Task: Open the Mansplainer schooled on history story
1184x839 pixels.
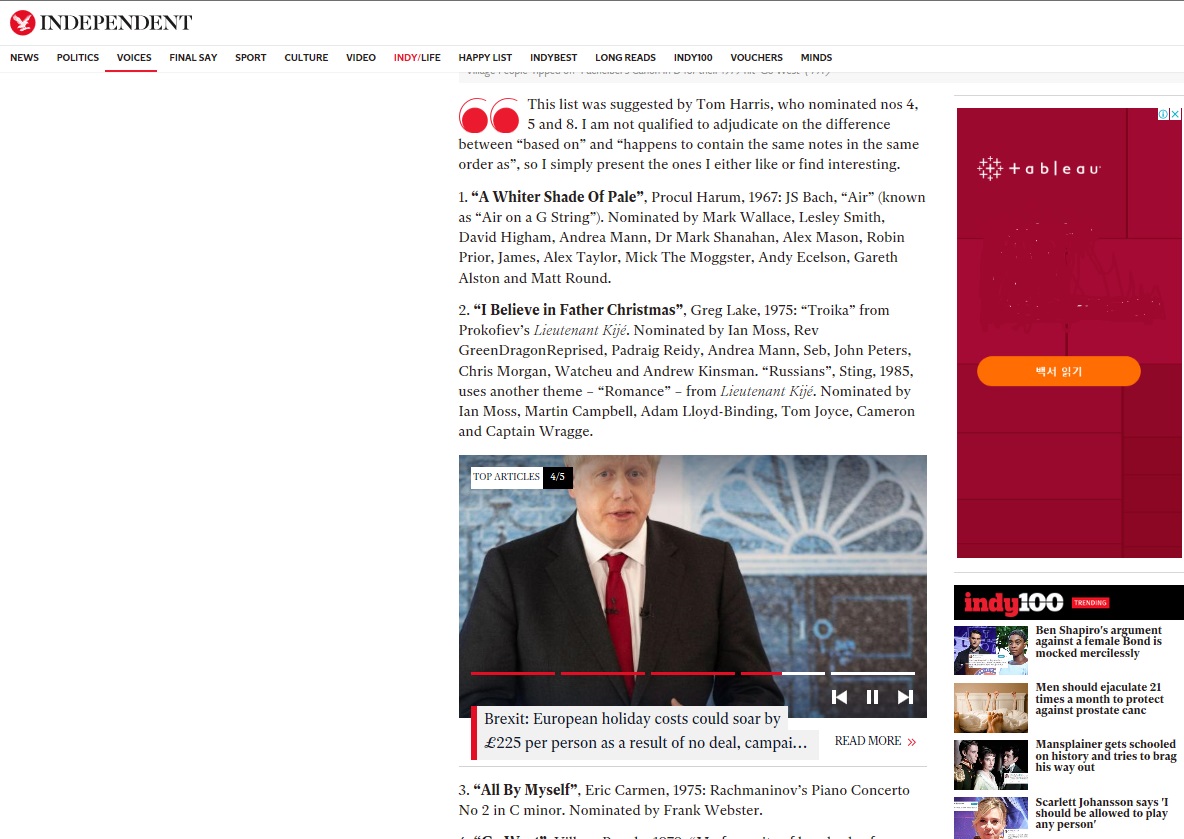Action: click(1105, 756)
